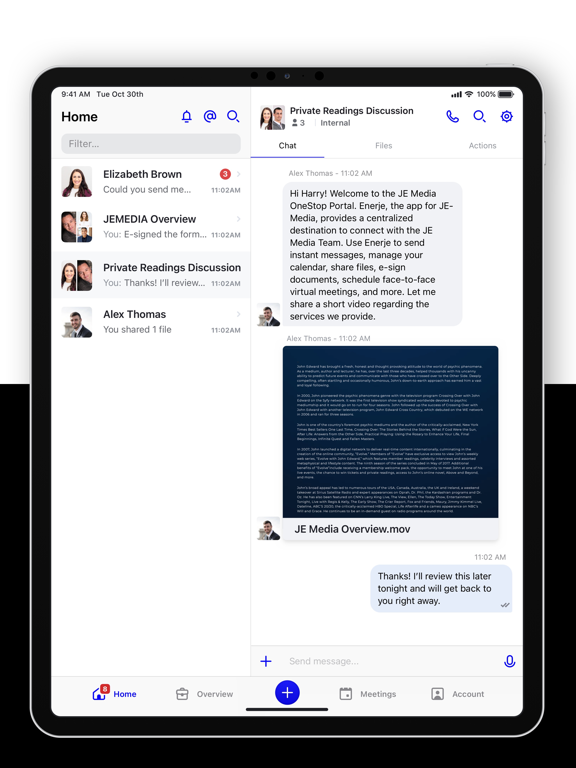Select the Chat tab
Image resolution: width=576 pixels, height=768 pixels.
(x=288, y=145)
